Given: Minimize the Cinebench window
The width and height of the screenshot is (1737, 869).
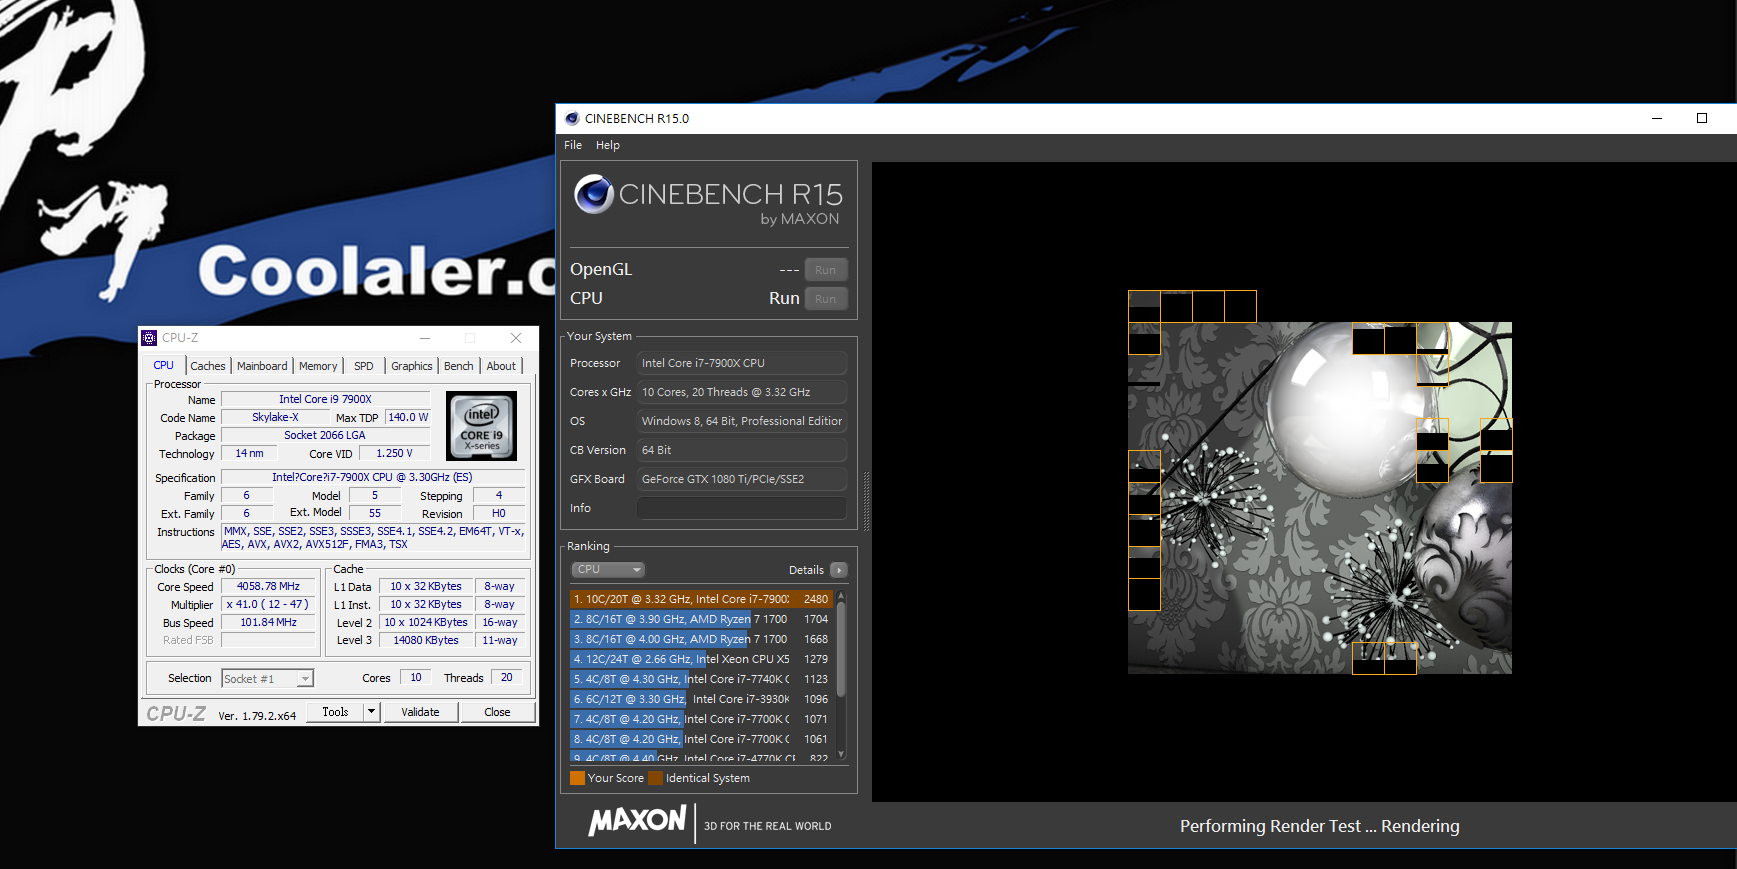Looking at the screenshot, I should point(1657,118).
